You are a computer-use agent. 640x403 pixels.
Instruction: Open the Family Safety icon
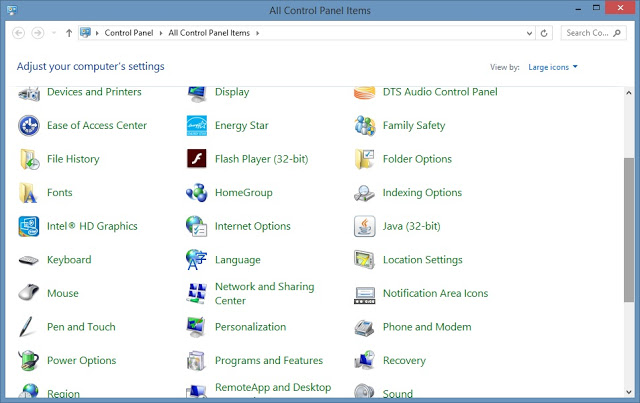coord(364,126)
